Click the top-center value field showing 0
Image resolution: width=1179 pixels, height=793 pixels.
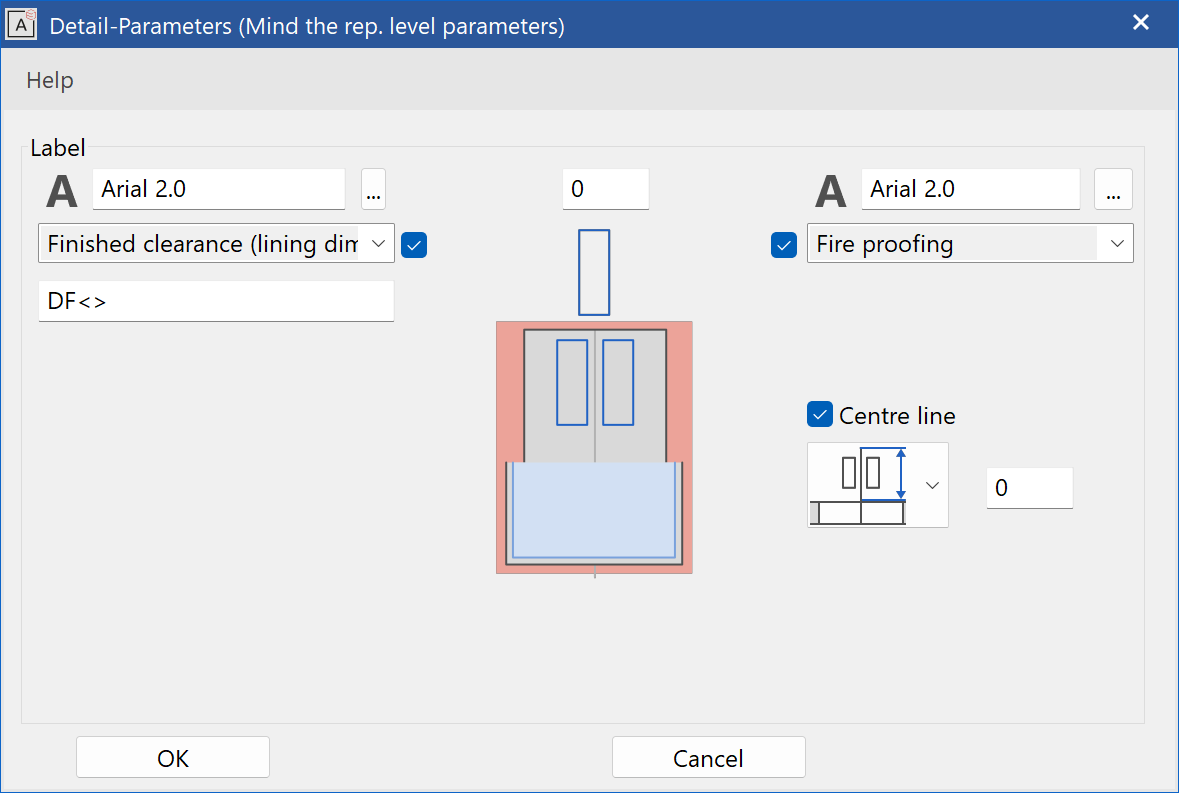click(x=605, y=189)
